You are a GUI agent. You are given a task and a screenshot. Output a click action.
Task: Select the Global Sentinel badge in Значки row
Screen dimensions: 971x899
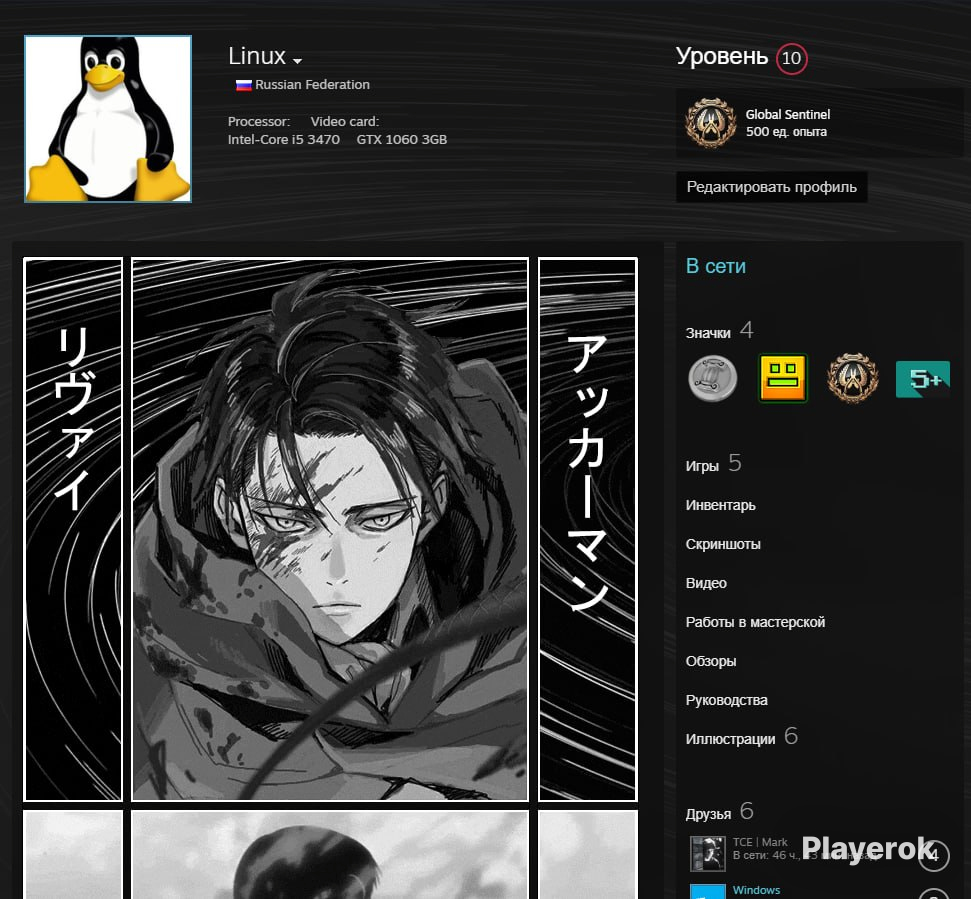pyautogui.click(x=853, y=378)
